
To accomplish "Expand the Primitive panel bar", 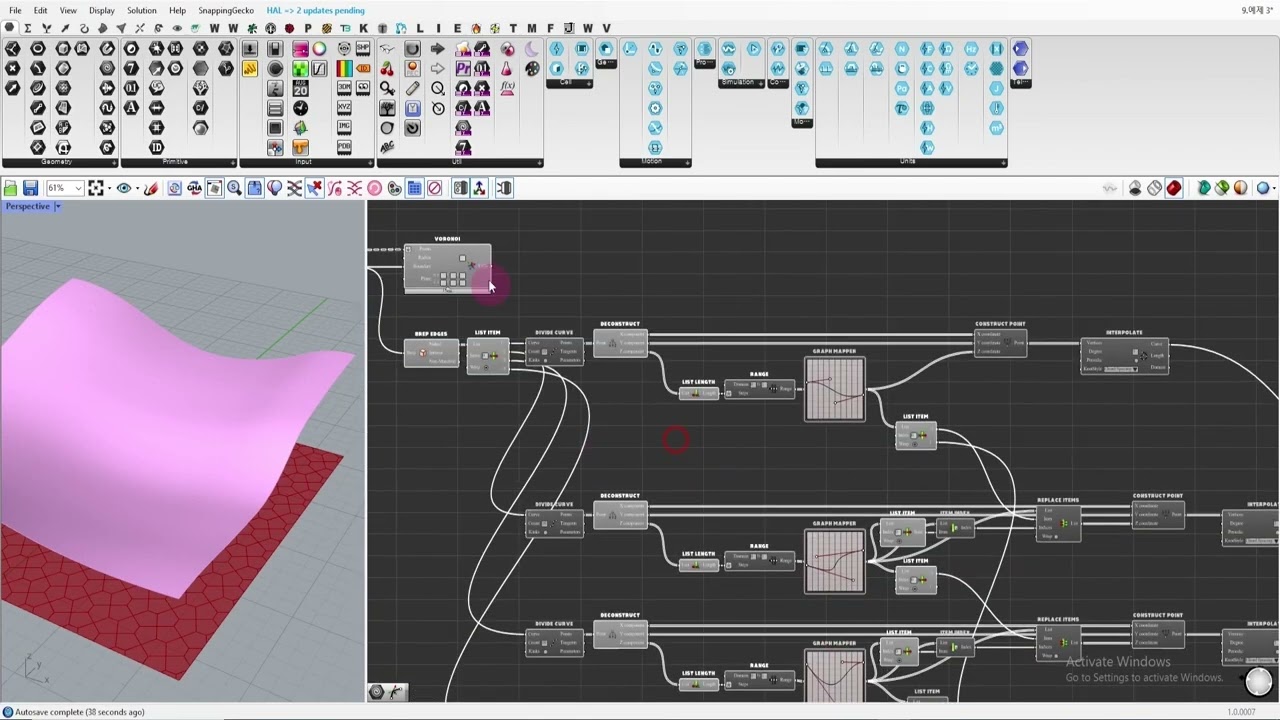I will [178, 162].
